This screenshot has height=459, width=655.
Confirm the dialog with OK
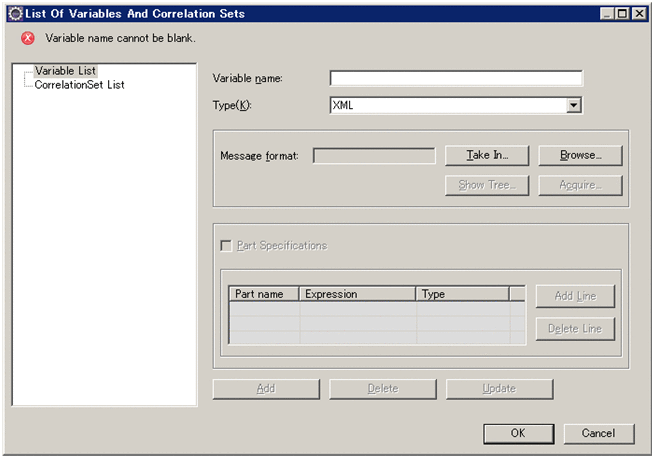(x=518, y=433)
